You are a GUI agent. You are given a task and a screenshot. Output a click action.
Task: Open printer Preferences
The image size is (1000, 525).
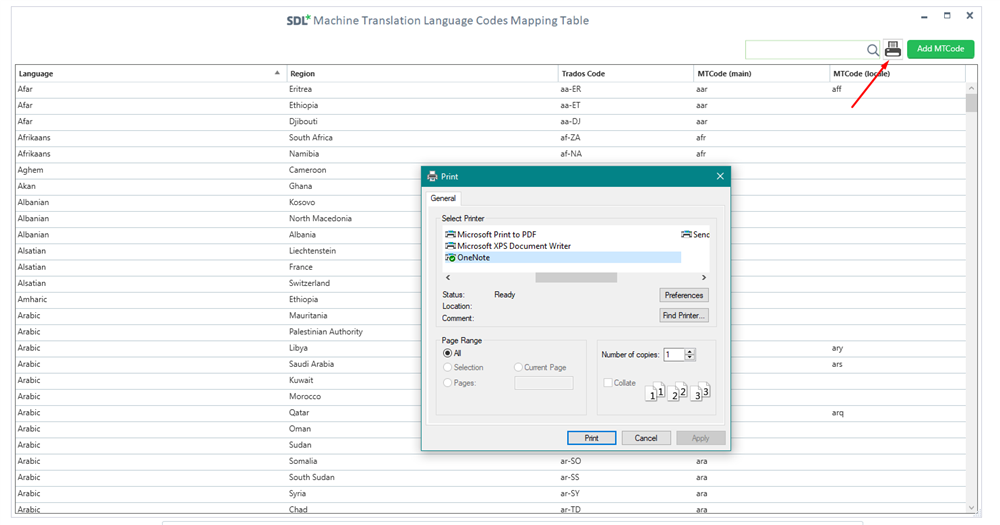coord(684,295)
